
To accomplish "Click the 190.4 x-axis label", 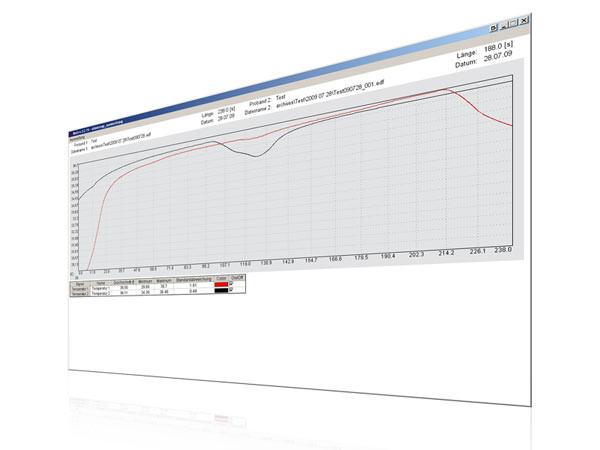I will [x=388, y=256].
